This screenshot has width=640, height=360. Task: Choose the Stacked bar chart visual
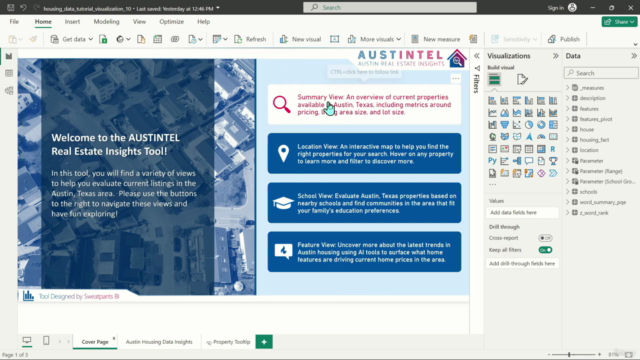[x=492, y=100]
